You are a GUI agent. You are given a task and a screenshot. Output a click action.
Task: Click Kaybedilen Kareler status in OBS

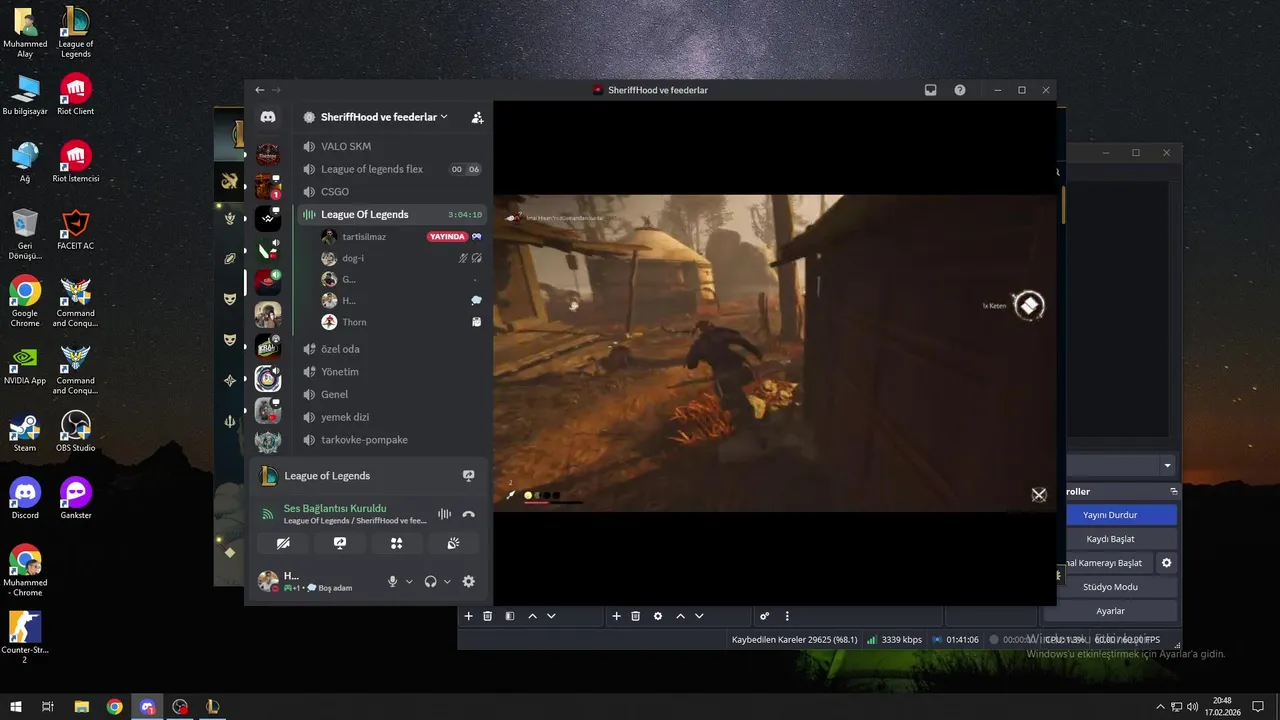coord(795,640)
